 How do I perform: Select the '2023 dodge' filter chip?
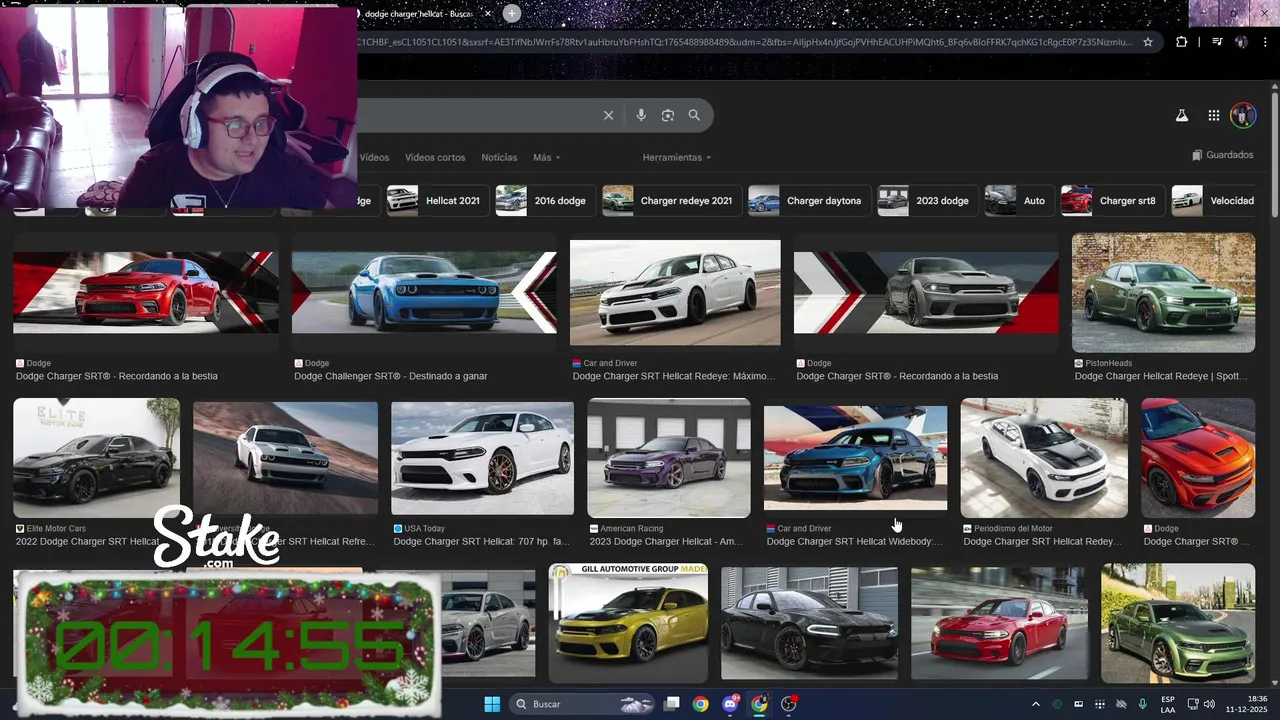coord(927,200)
